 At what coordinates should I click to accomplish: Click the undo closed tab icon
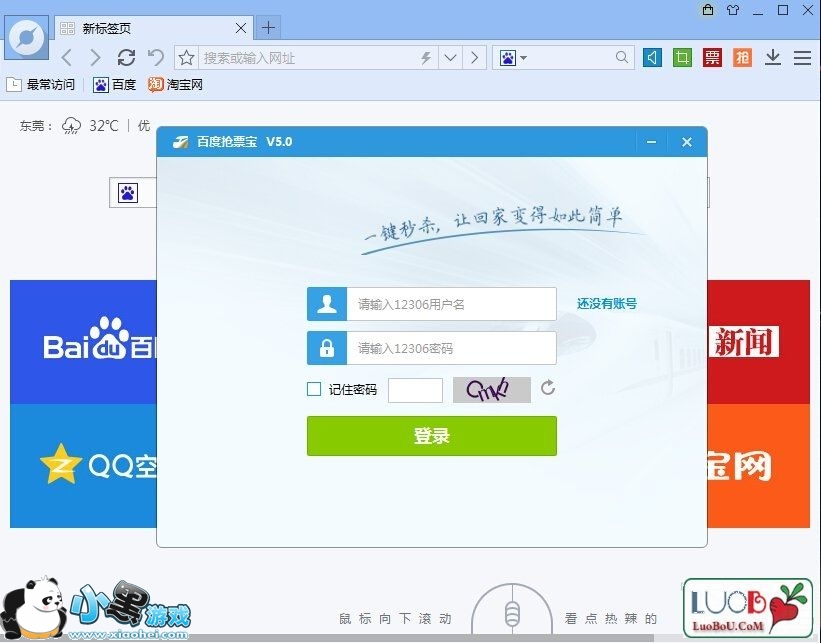pyautogui.click(x=156, y=57)
